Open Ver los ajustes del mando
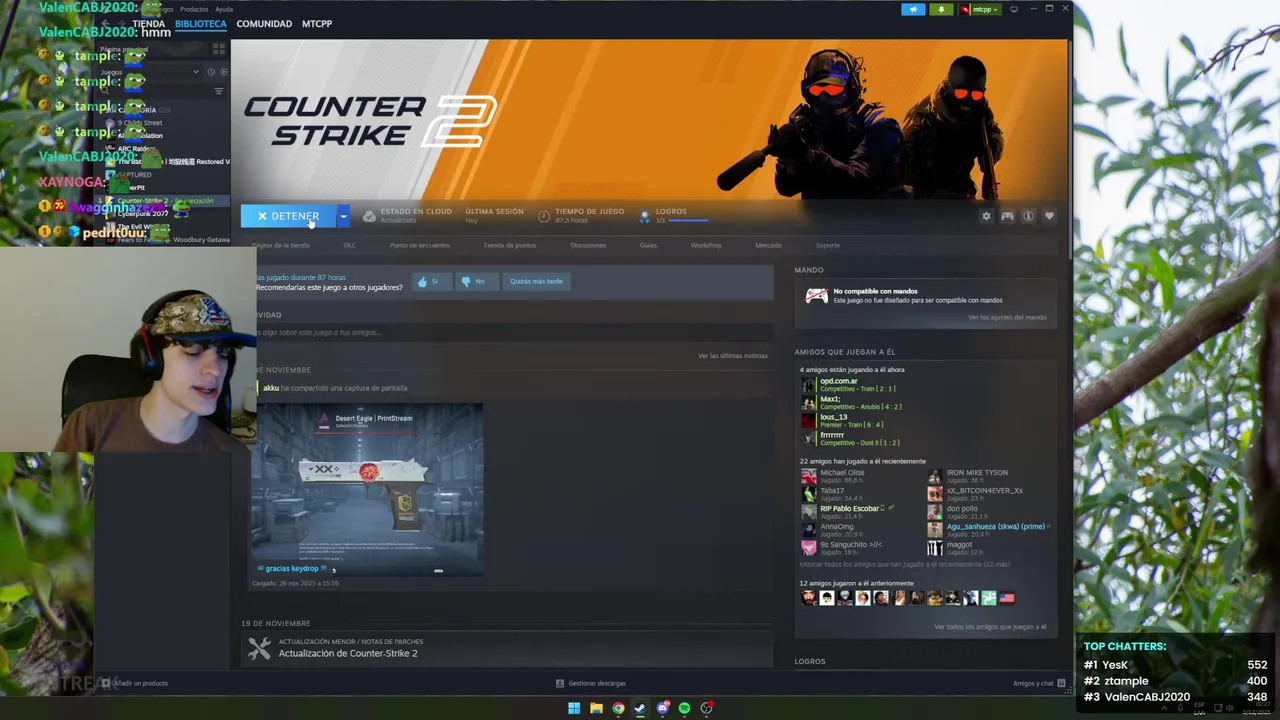Screen dimensions: 1280x720 click(x=1007, y=317)
